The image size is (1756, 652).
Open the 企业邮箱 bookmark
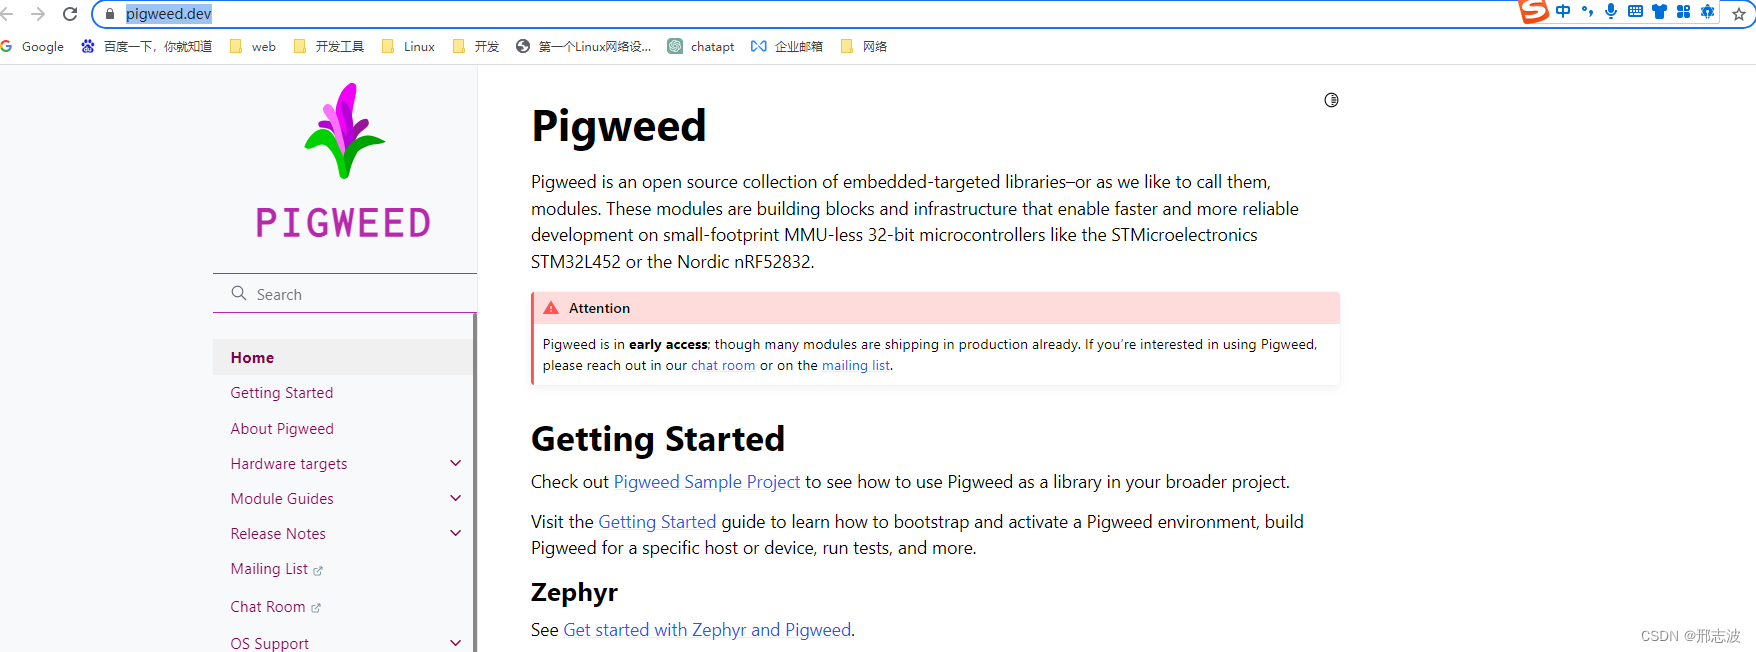787,46
